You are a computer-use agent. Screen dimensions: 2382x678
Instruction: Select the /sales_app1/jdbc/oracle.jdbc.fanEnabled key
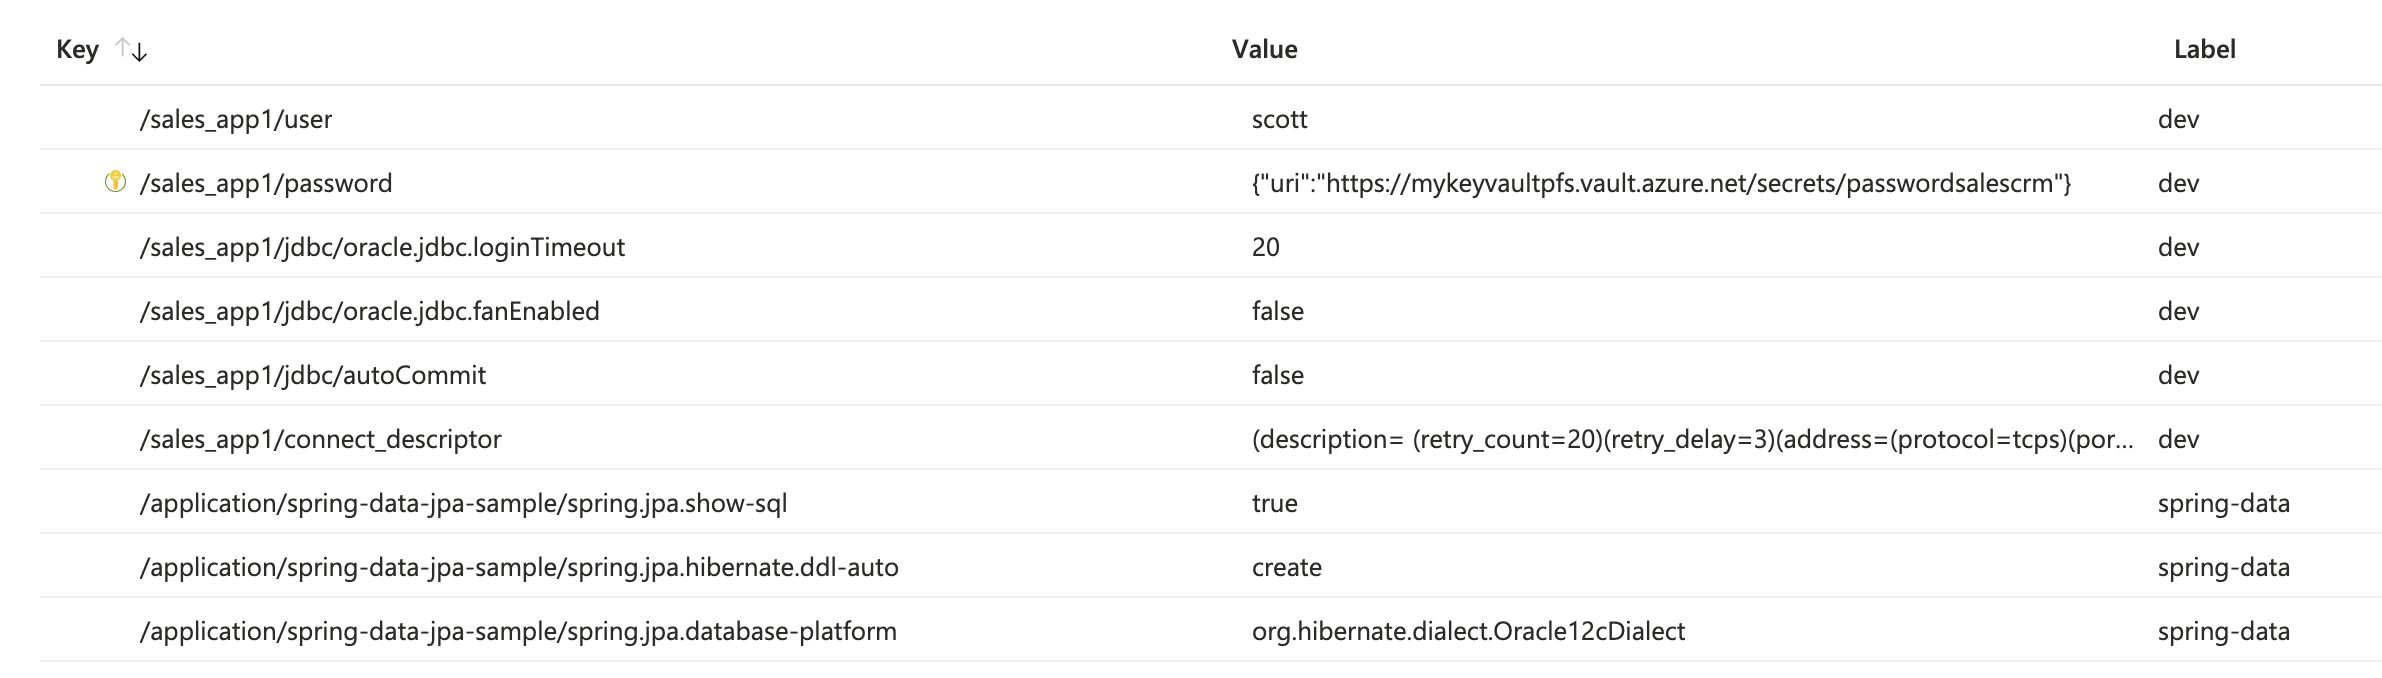pyautogui.click(x=368, y=311)
